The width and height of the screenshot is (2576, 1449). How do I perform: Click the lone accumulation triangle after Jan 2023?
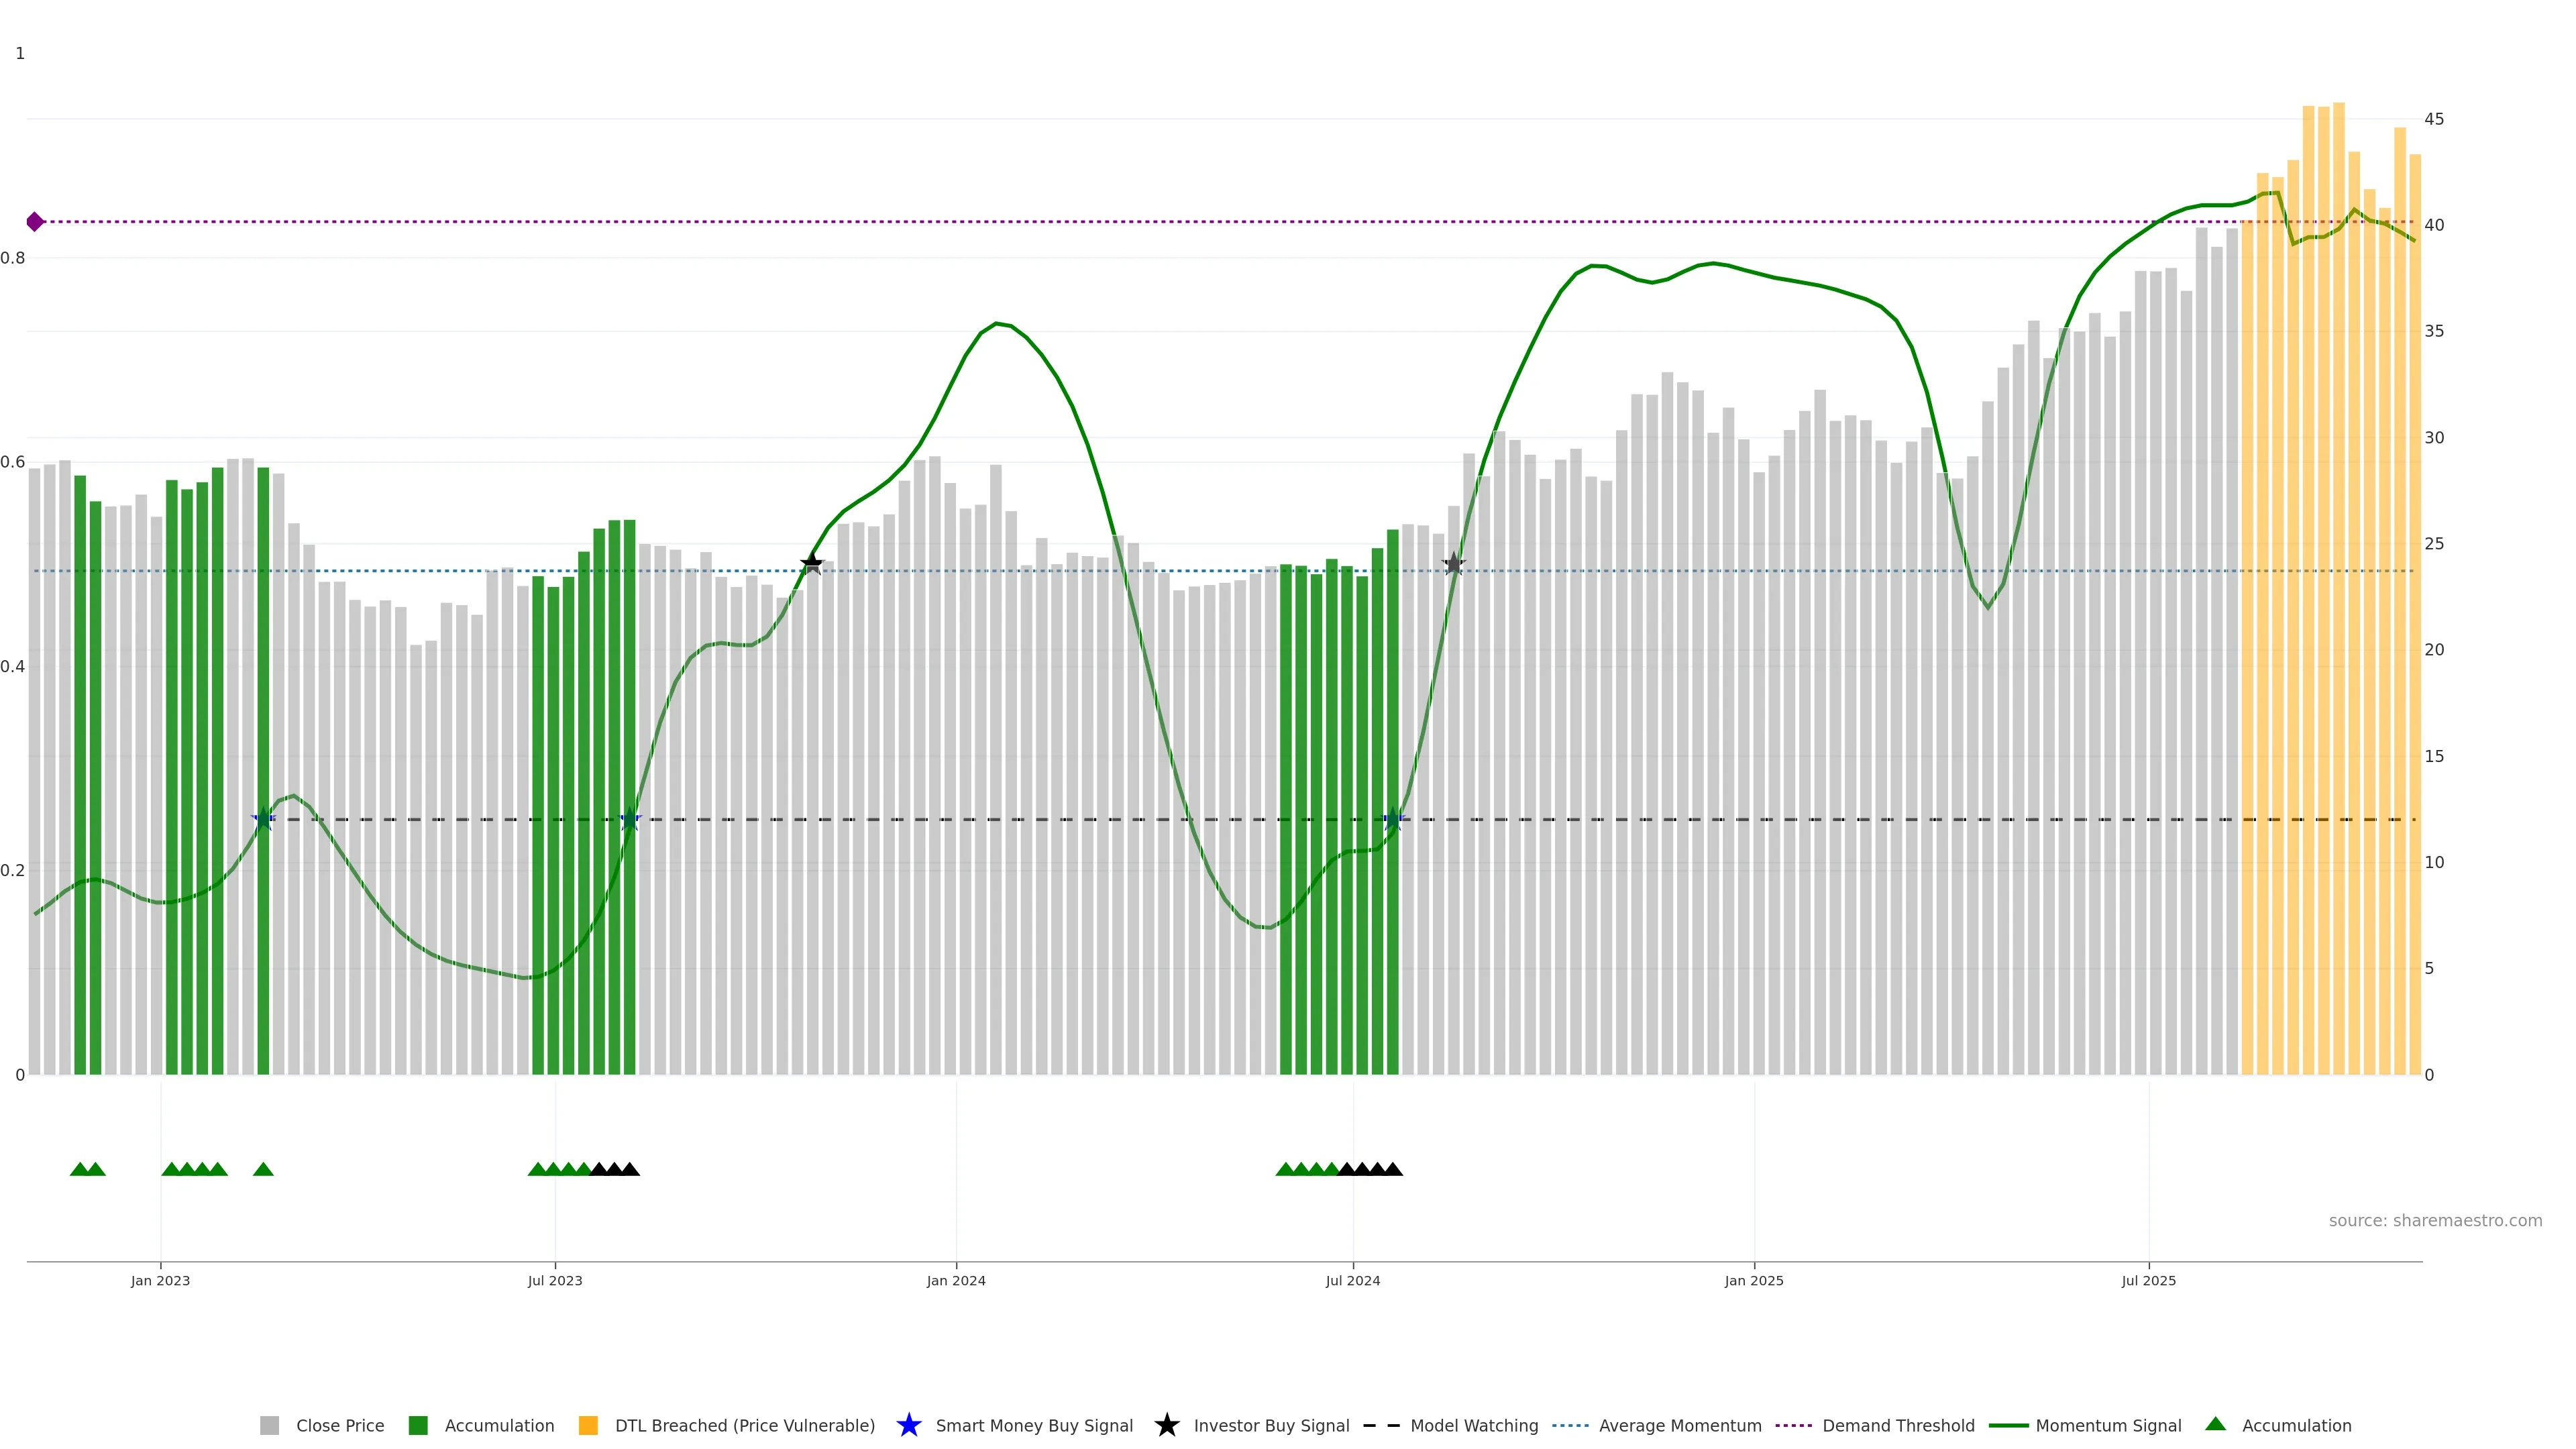coord(263,1169)
